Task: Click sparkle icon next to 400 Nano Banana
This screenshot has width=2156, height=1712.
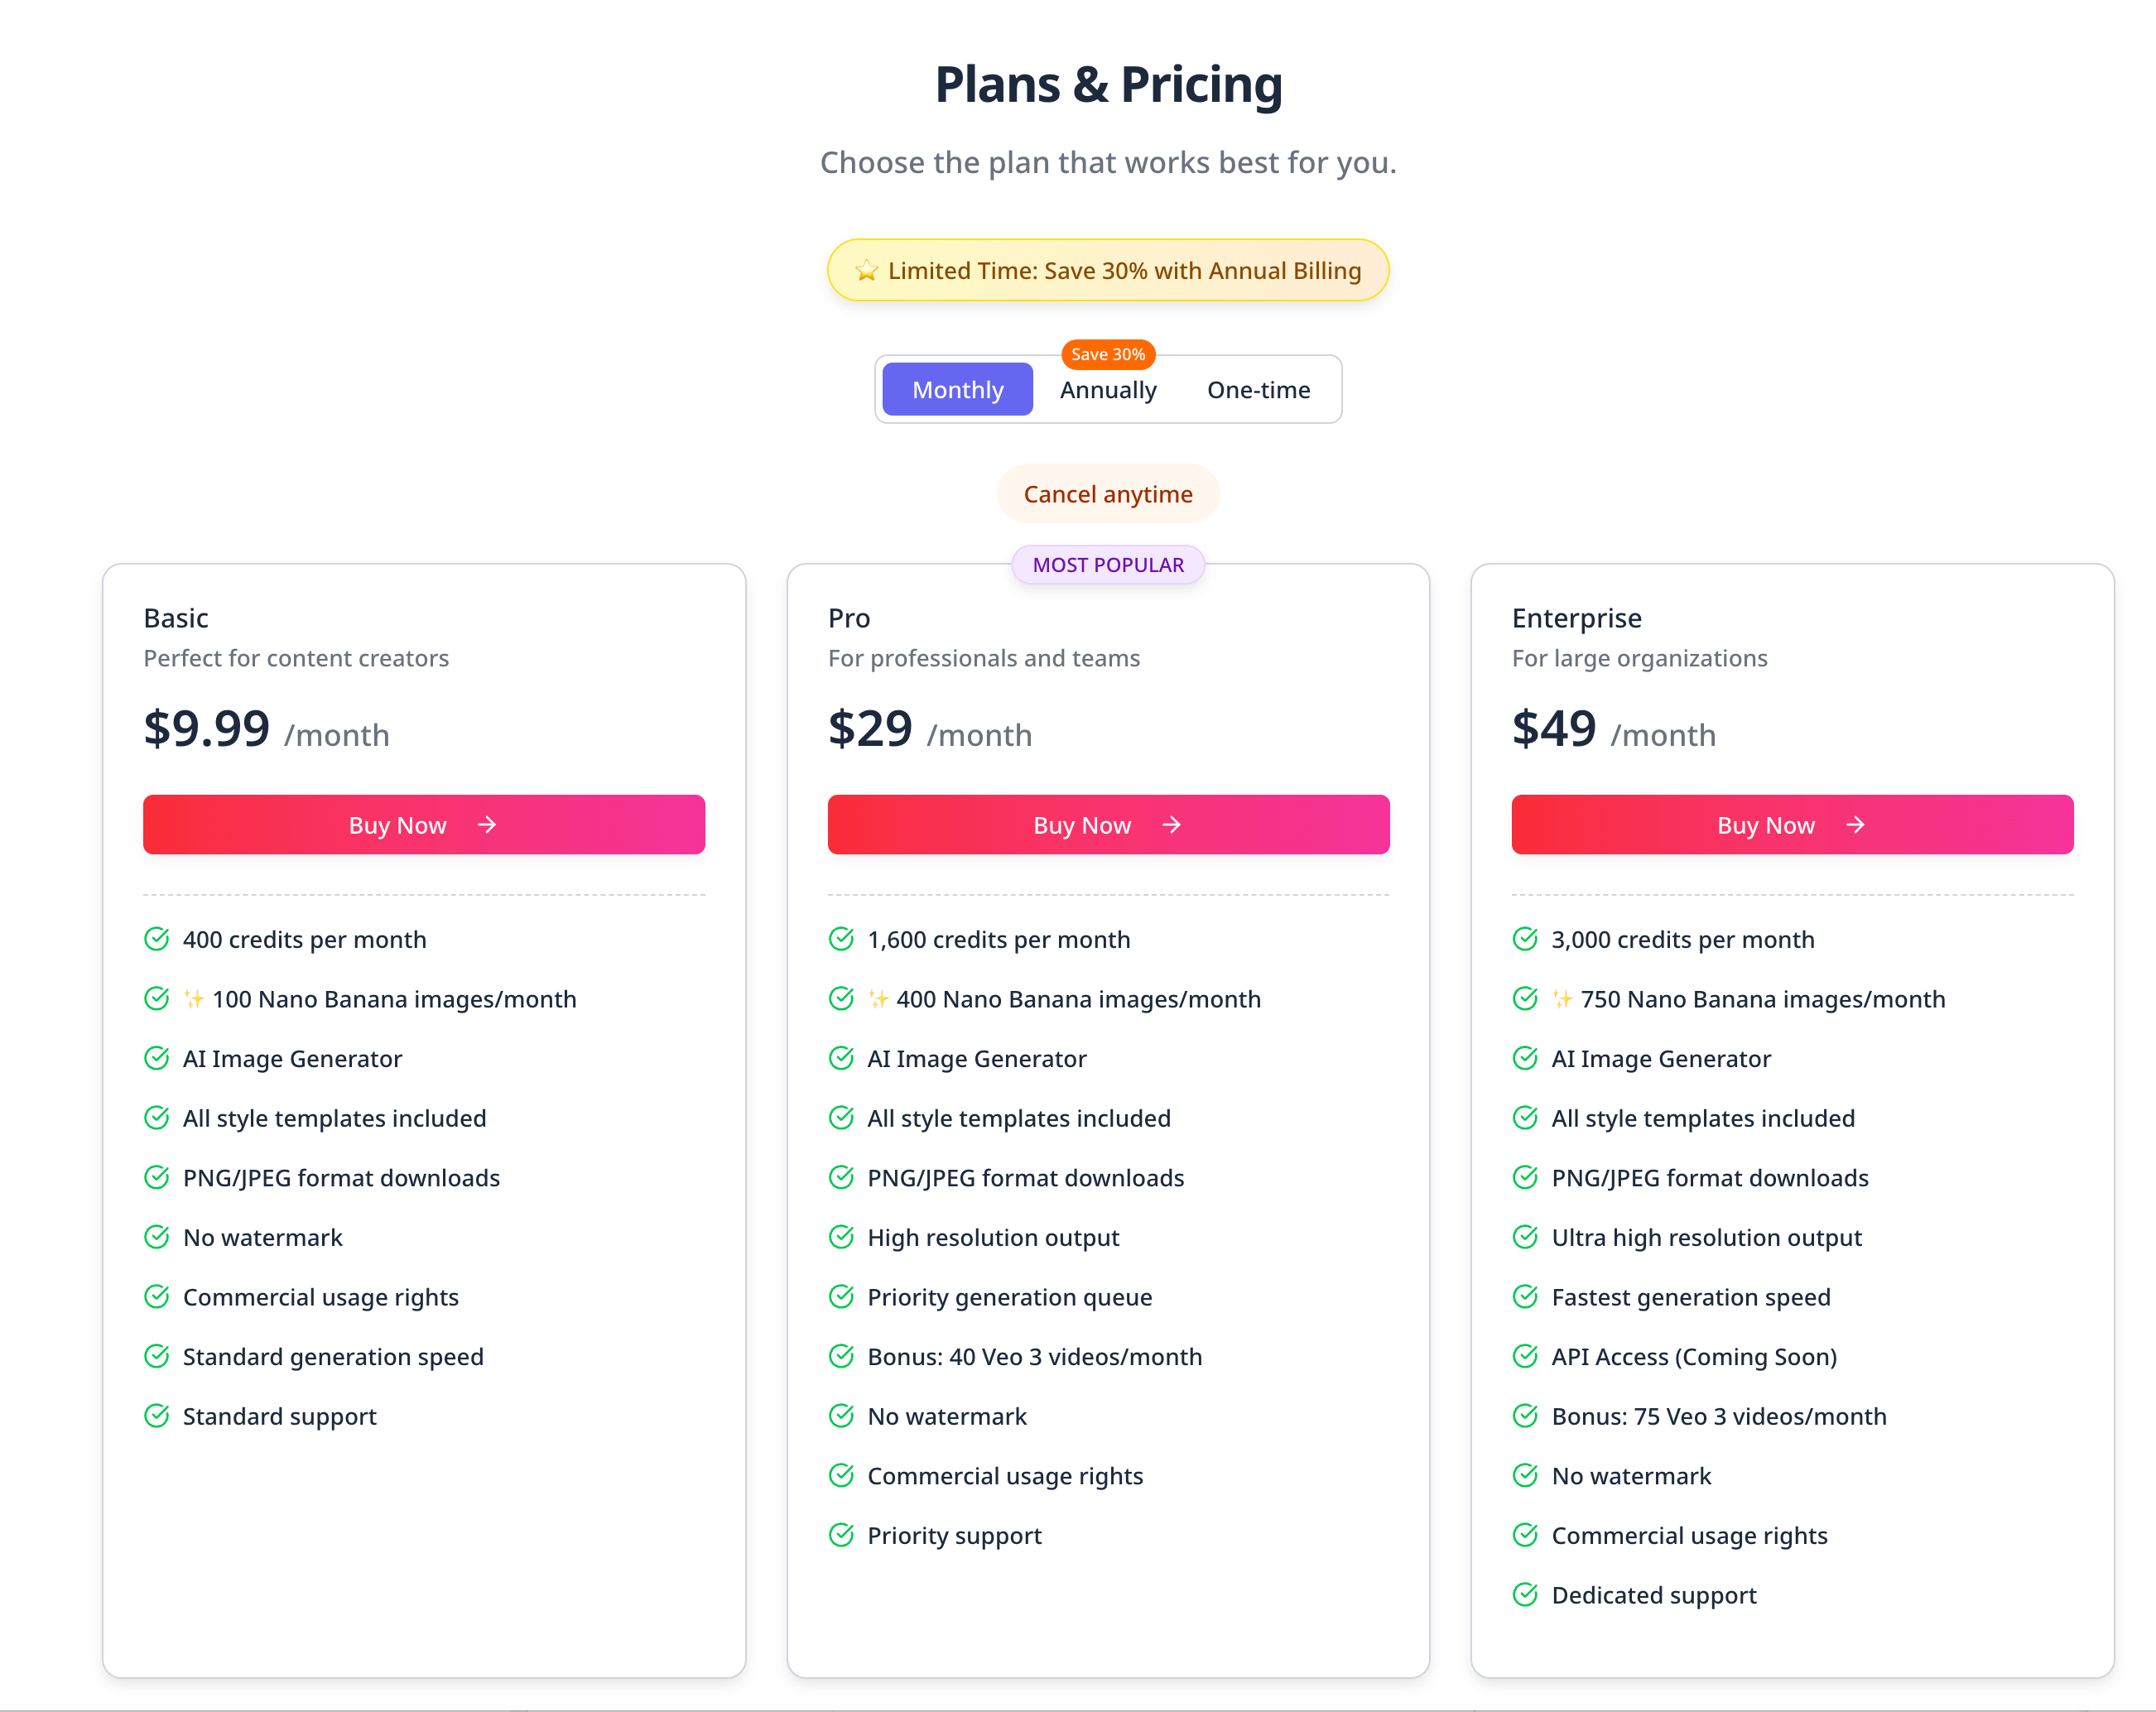Action: point(878,999)
